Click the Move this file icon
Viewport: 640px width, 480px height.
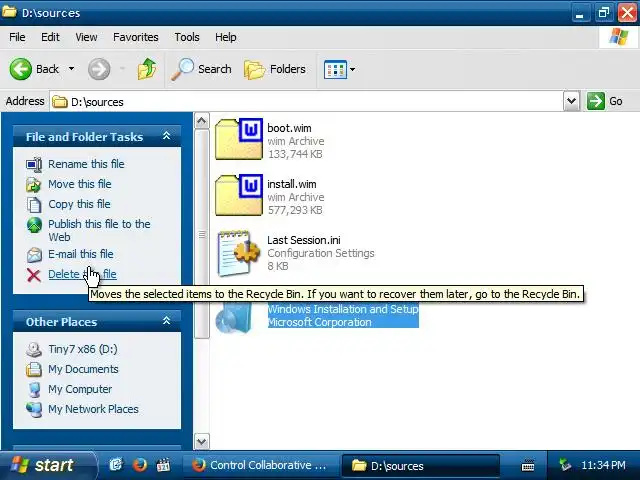coord(34,184)
